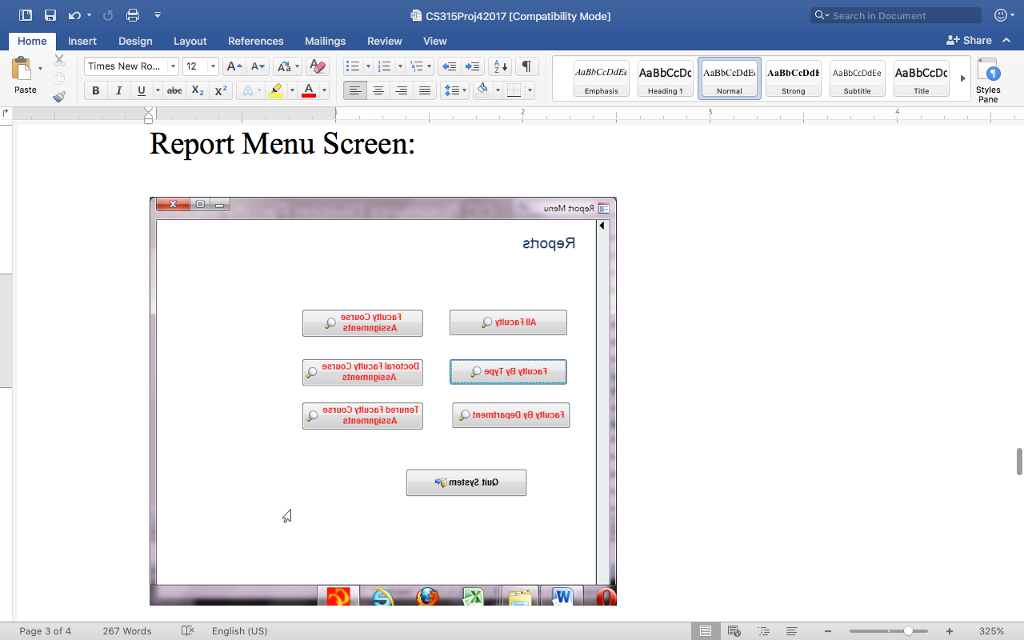Click the sidebar toggle icon in title bar

coord(25,15)
